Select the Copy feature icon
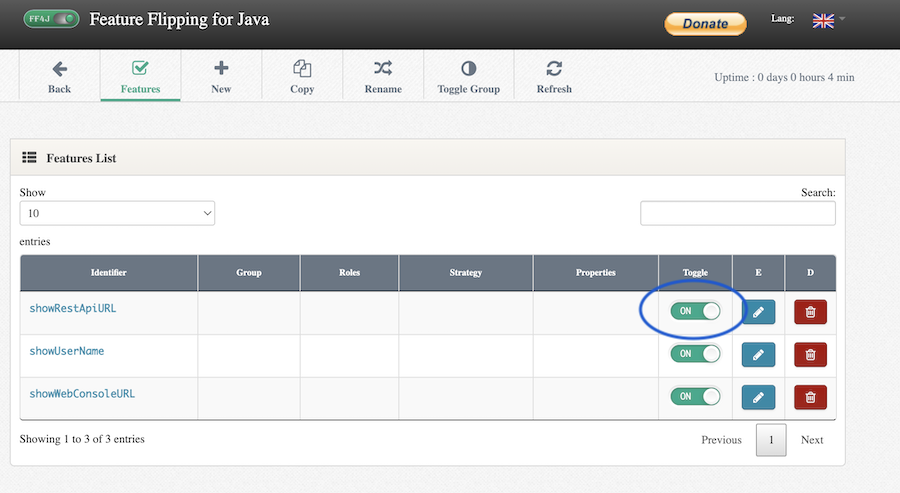900x493 pixels. [x=302, y=69]
